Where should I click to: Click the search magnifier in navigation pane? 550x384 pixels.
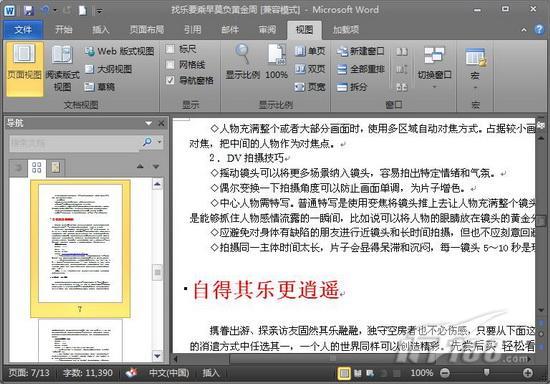click(147, 142)
